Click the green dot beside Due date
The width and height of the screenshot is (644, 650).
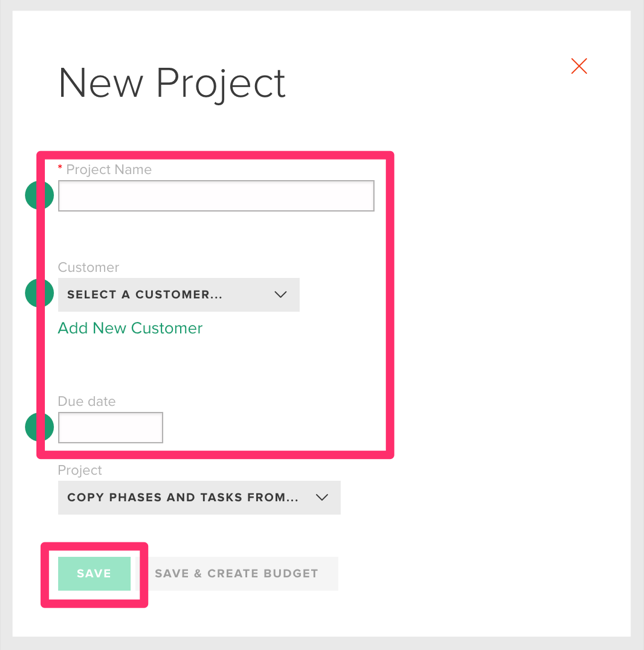click(39, 427)
